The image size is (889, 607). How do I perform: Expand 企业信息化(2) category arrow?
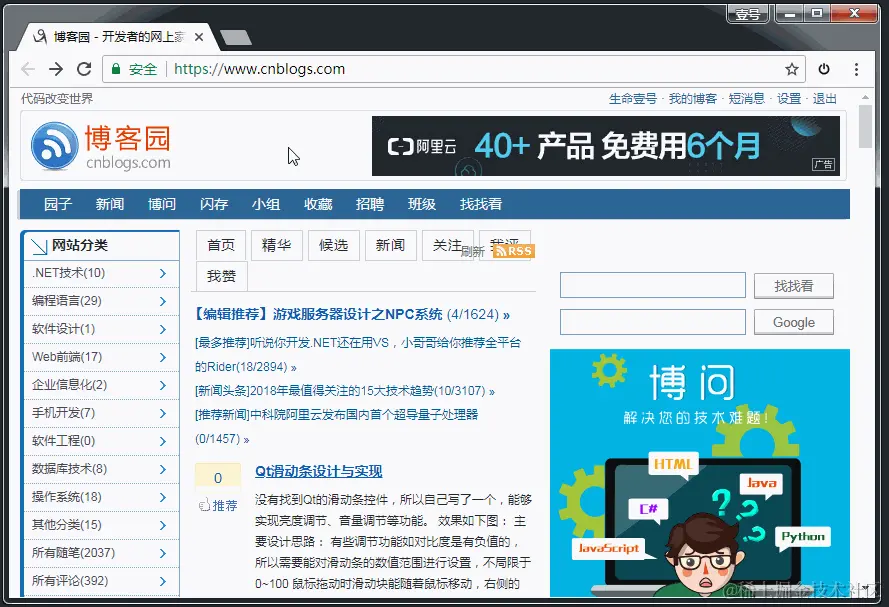pyautogui.click(x=163, y=385)
